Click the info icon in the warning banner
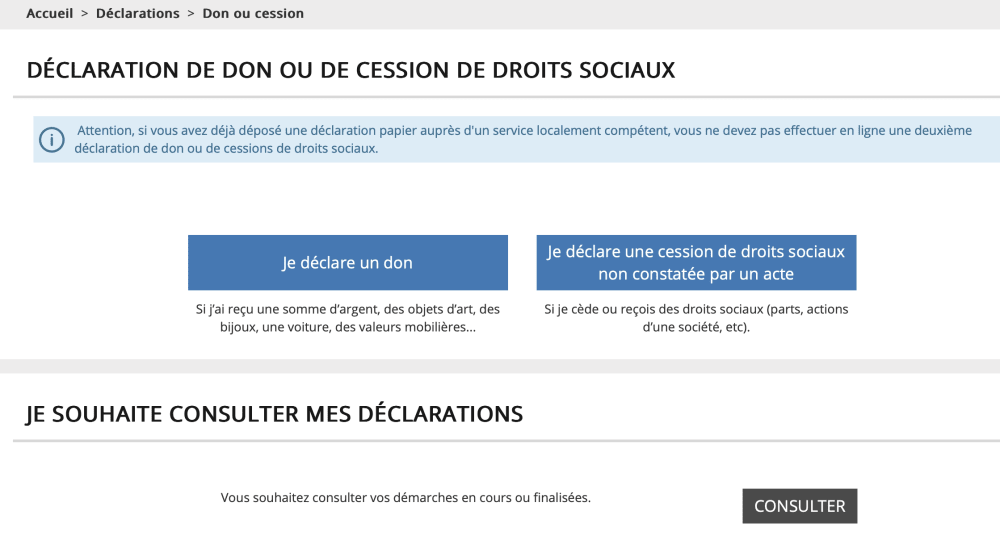The width and height of the screenshot is (1000, 536). [52, 140]
